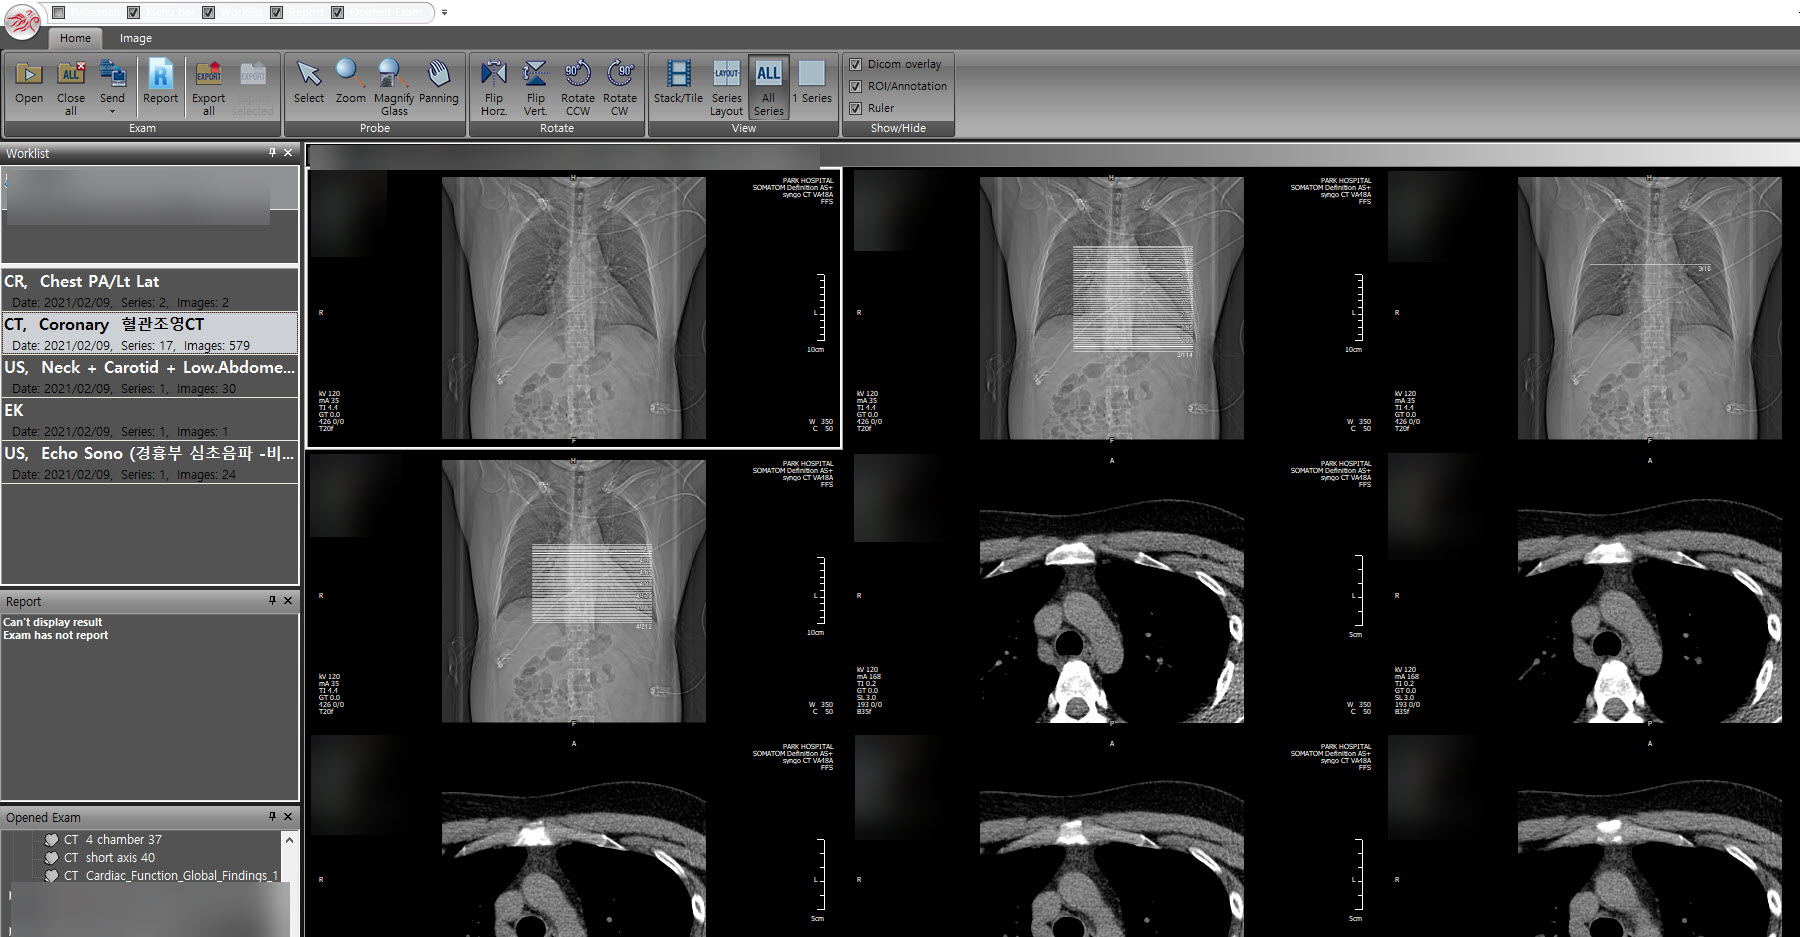Close the Opened Exam panel
The image size is (1800, 937).
coord(288,817)
